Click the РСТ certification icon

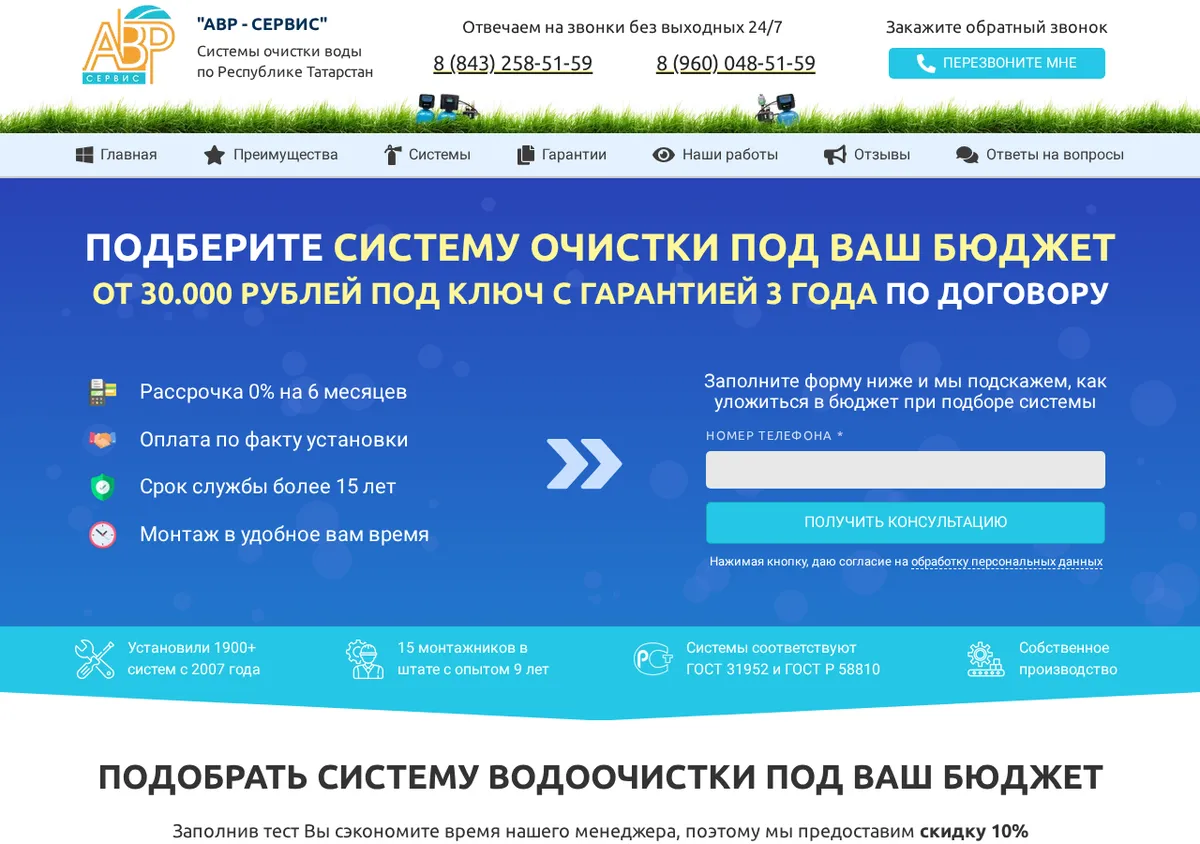(653, 659)
